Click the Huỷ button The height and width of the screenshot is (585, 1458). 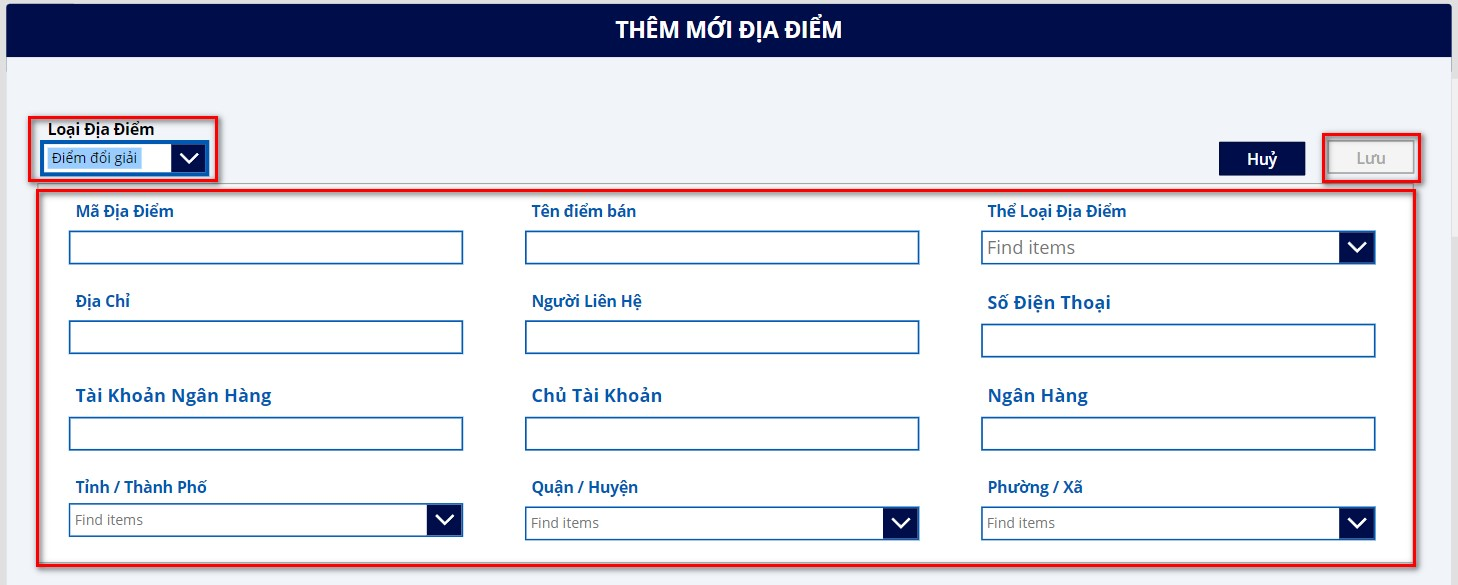coord(1261,159)
